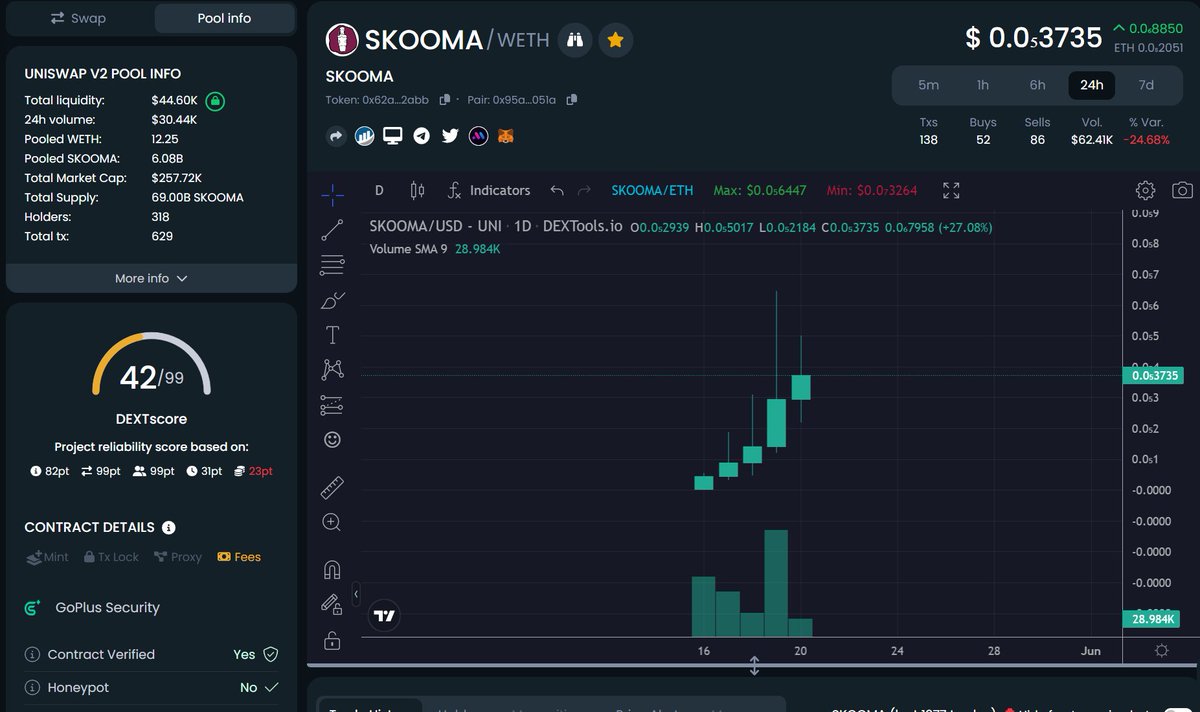1200x712 pixels.
Task: Open the time axis settings gear
Action: [x=1161, y=650]
